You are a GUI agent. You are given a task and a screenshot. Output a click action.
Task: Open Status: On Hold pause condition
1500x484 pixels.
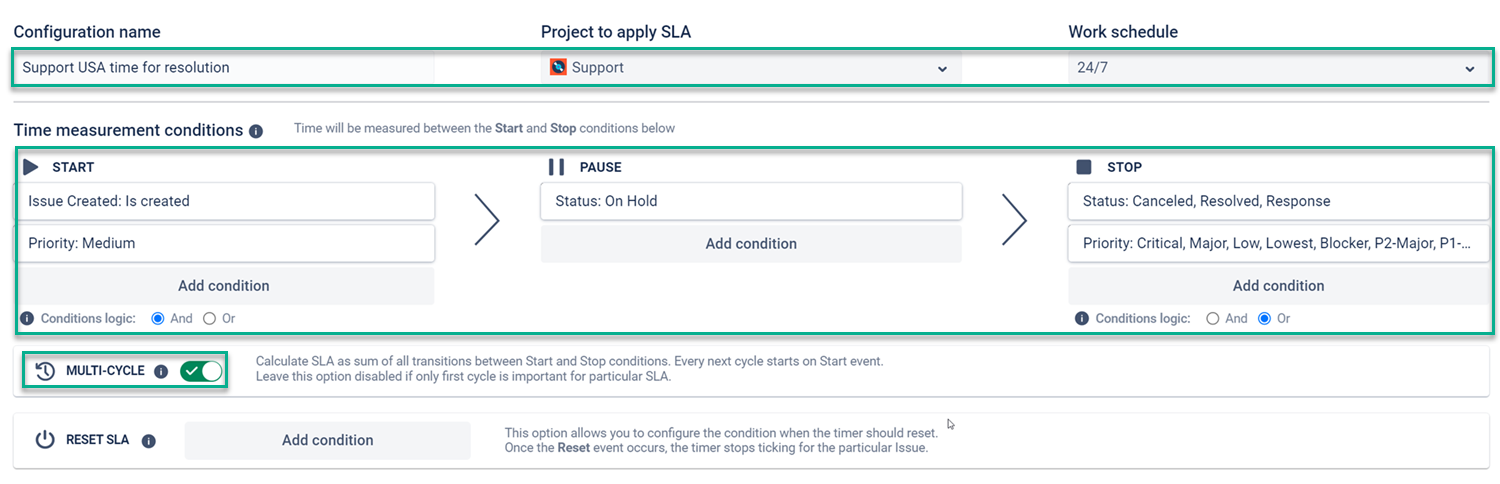click(751, 201)
